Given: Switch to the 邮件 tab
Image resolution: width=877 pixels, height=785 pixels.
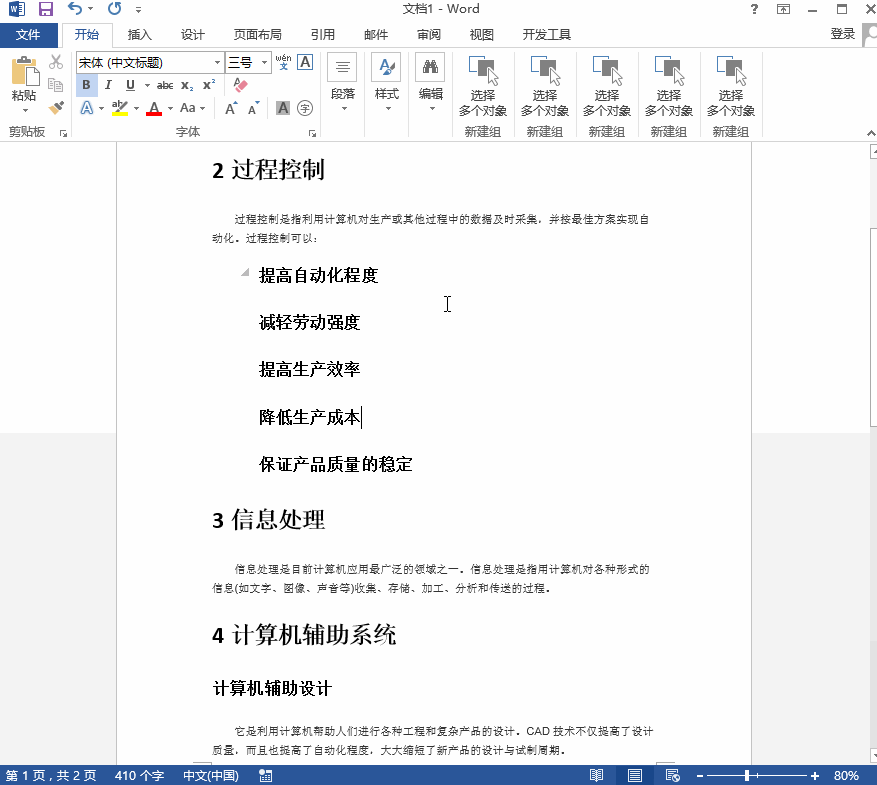Looking at the screenshot, I should point(376,35).
